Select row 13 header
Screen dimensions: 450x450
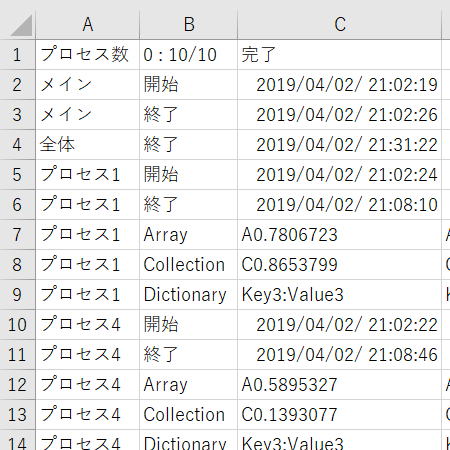pyautogui.click(x=17, y=415)
